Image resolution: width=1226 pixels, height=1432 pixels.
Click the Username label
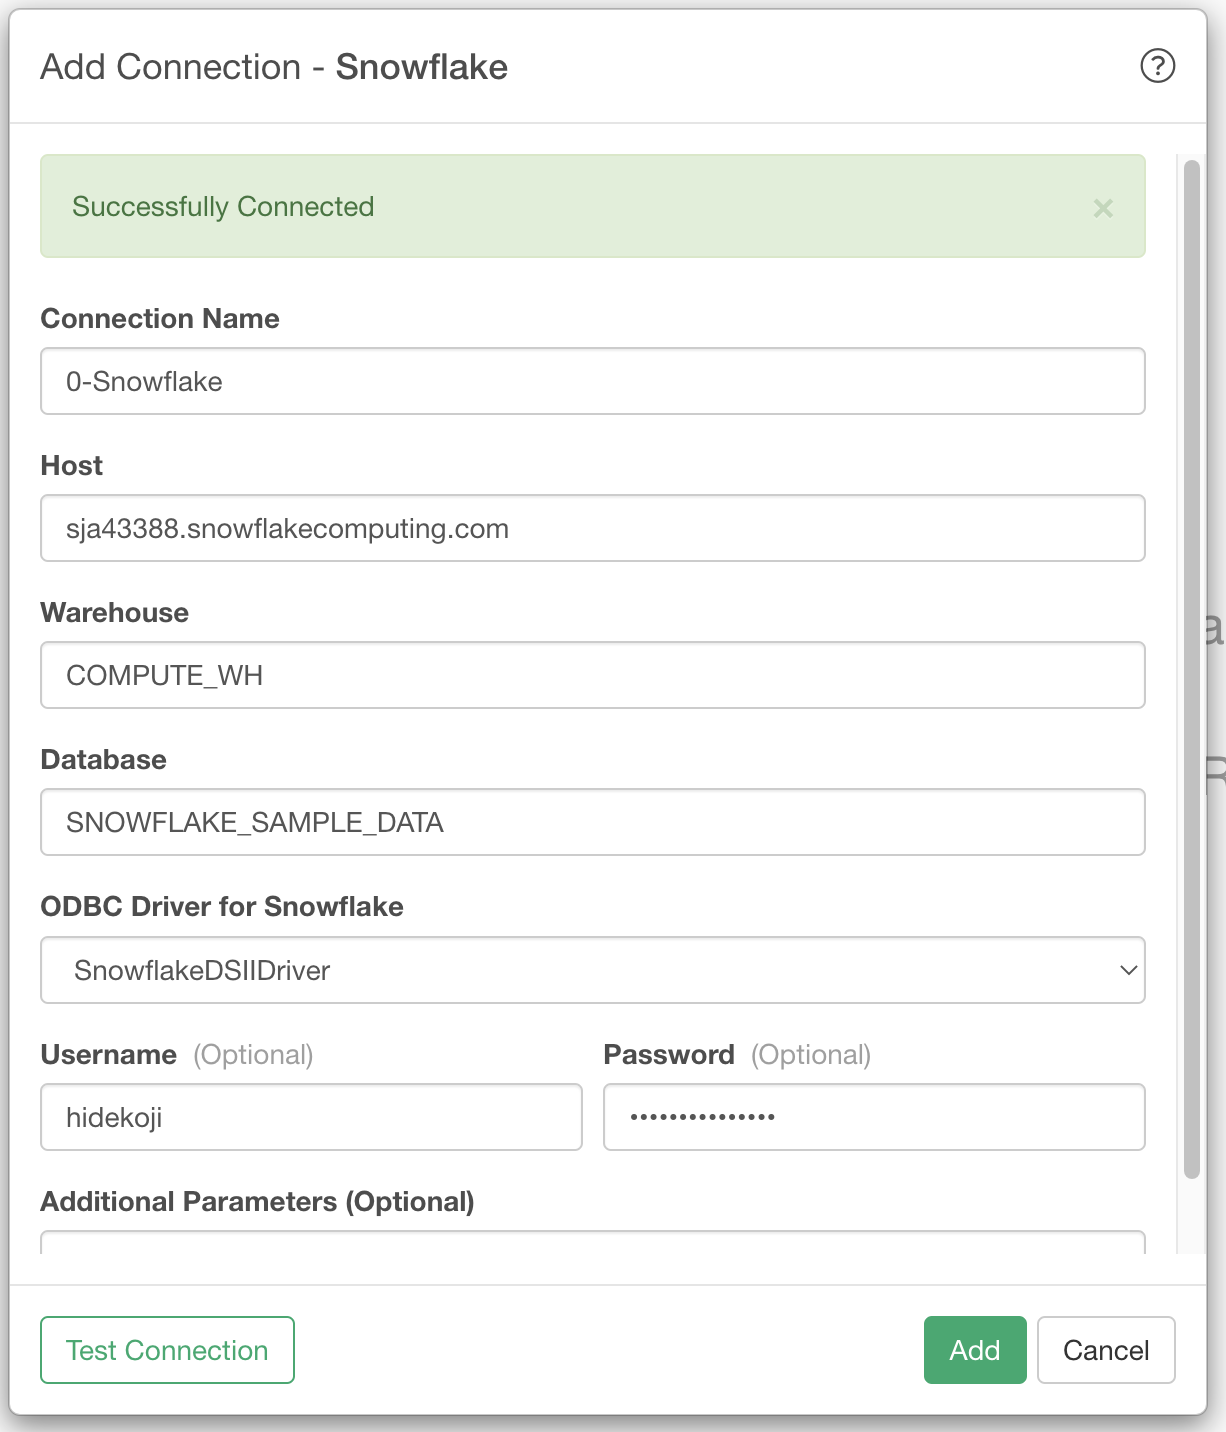click(x=109, y=1055)
